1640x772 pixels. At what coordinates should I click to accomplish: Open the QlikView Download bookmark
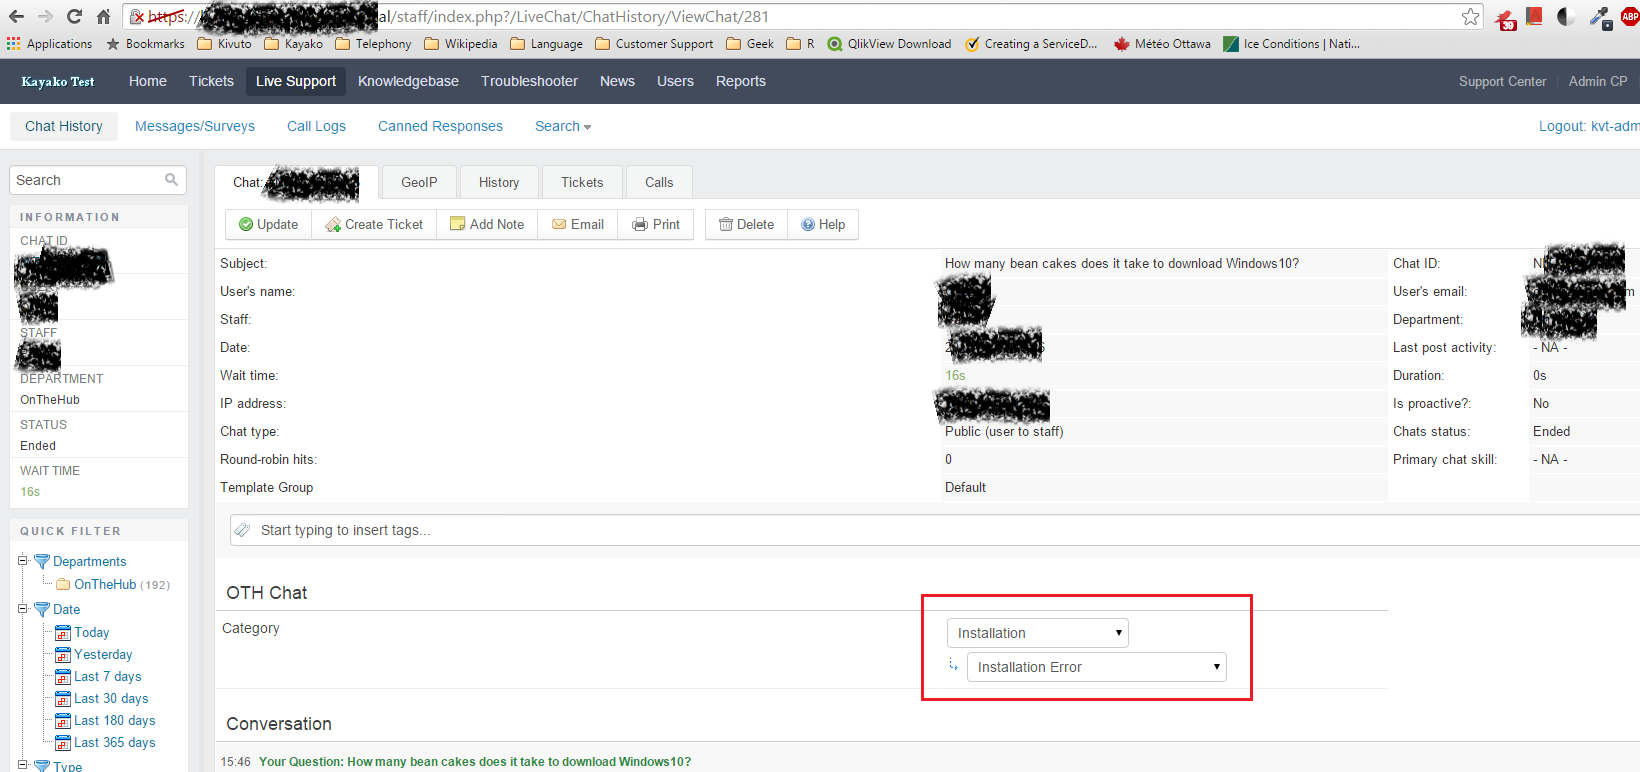889,44
